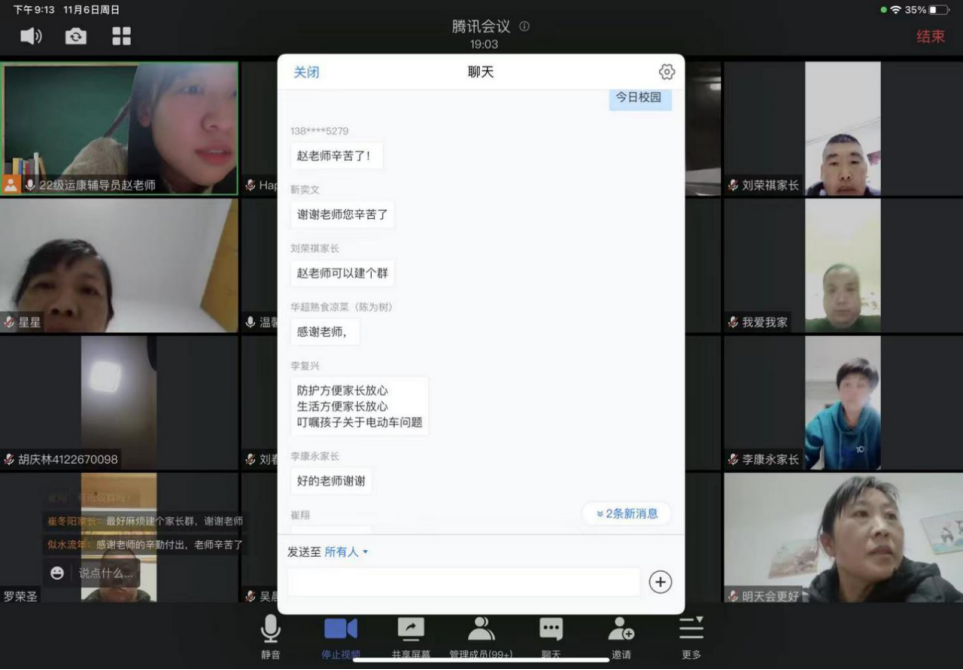
Task: Expand the 所有人 recipient dropdown
Action: pos(346,552)
